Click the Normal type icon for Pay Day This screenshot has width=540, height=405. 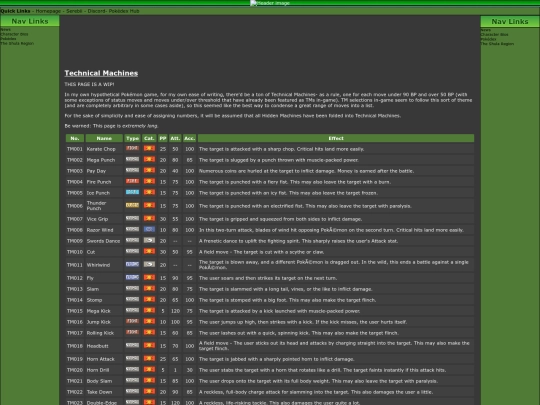pyautogui.click(x=132, y=170)
